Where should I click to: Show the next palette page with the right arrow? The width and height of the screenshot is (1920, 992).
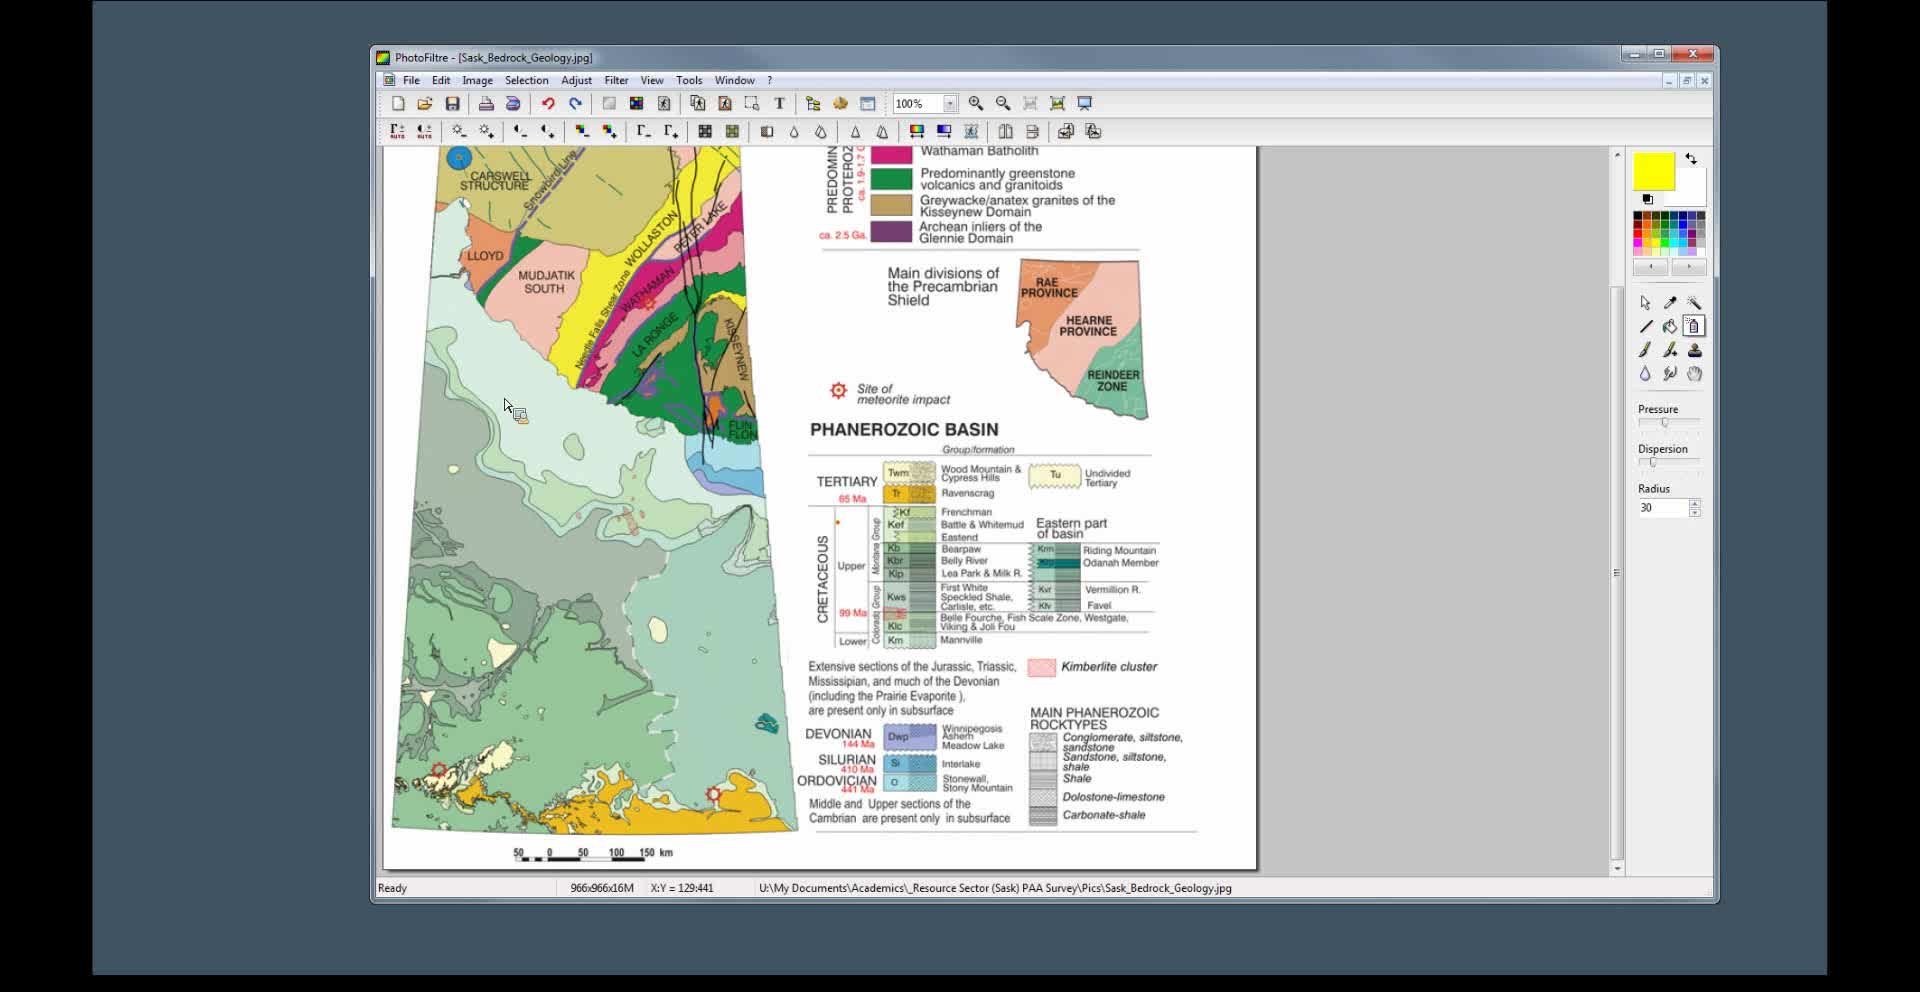(x=1689, y=268)
